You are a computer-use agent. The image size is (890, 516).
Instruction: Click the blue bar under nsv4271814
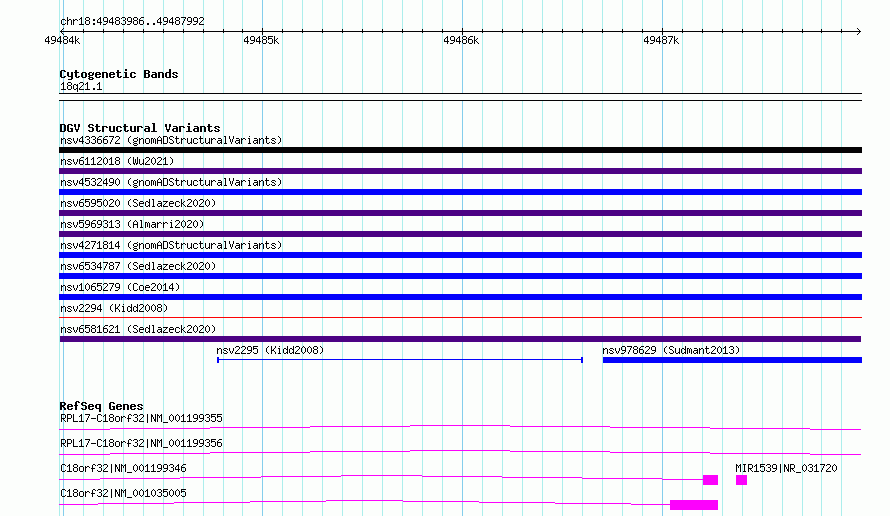(460, 255)
